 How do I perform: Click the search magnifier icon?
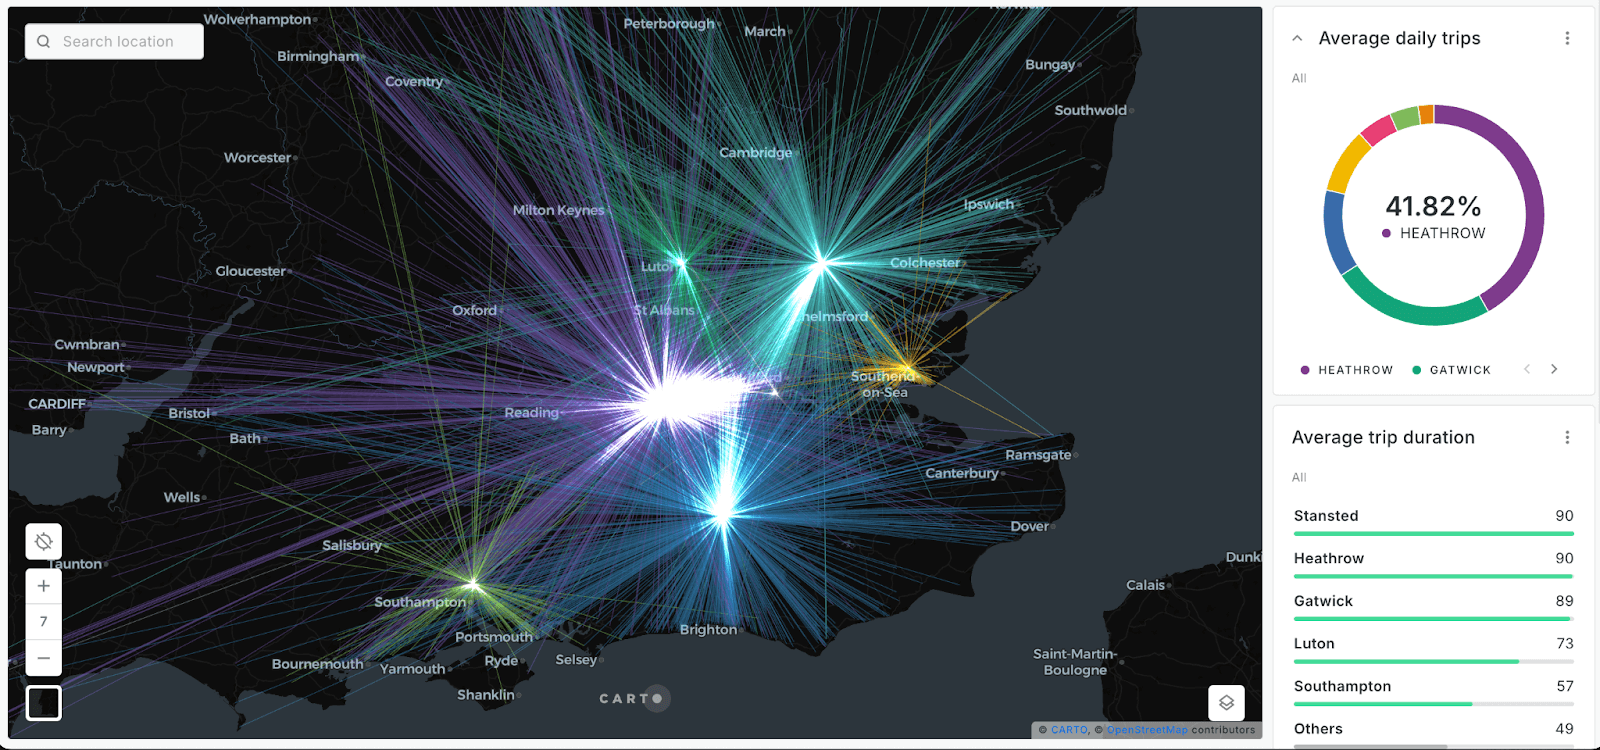click(x=43, y=42)
